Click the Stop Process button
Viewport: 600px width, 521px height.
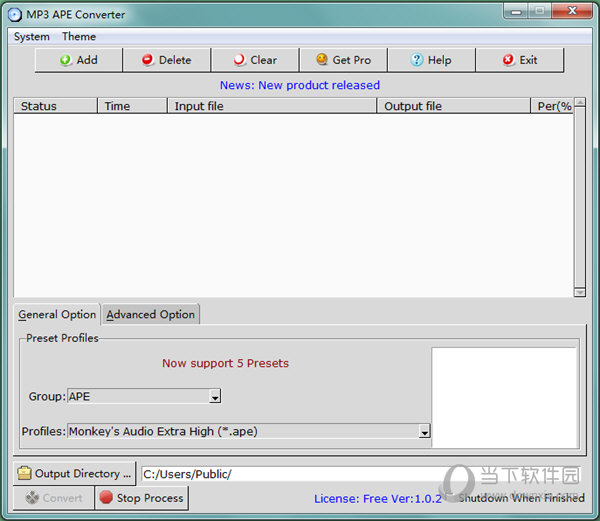point(142,498)
